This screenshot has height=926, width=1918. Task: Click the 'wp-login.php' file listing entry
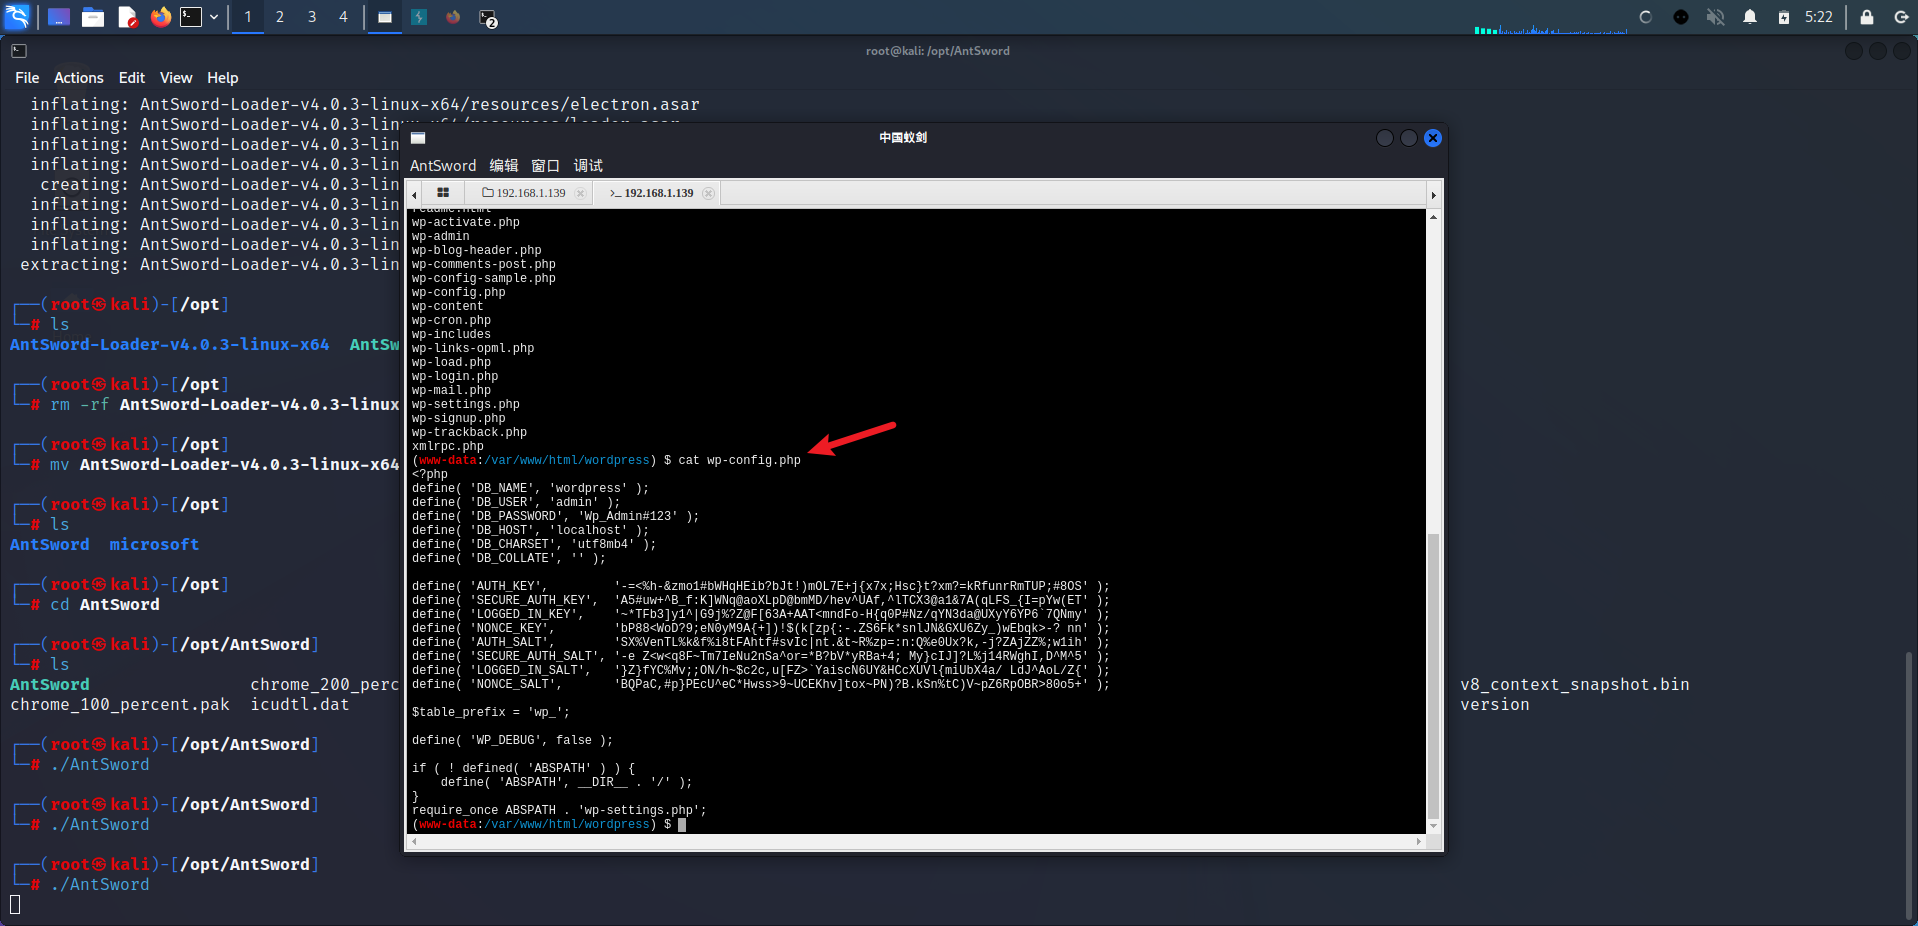point(455,377)
